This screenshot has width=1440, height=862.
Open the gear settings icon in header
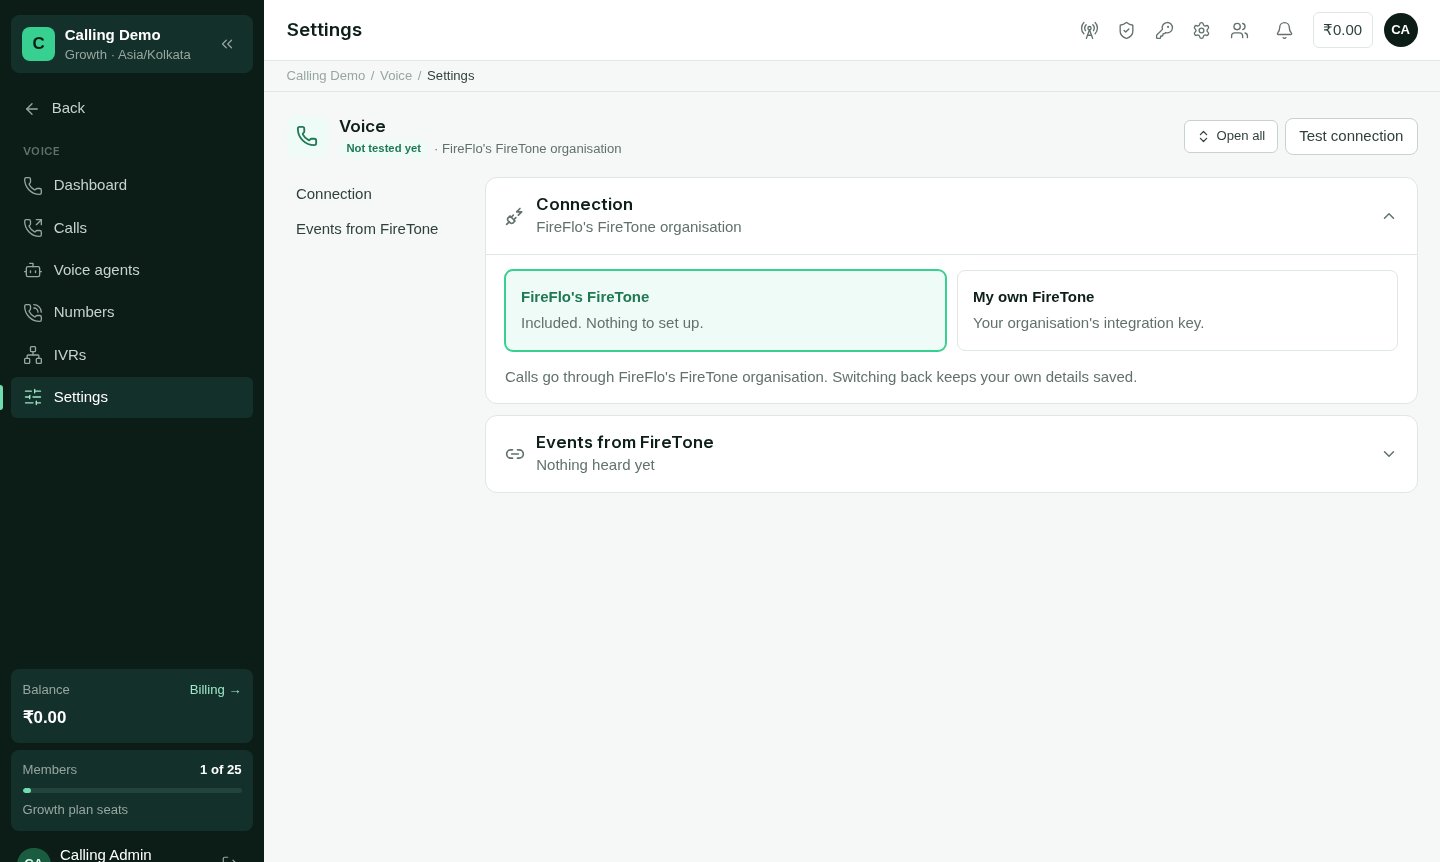point(1201,30)
